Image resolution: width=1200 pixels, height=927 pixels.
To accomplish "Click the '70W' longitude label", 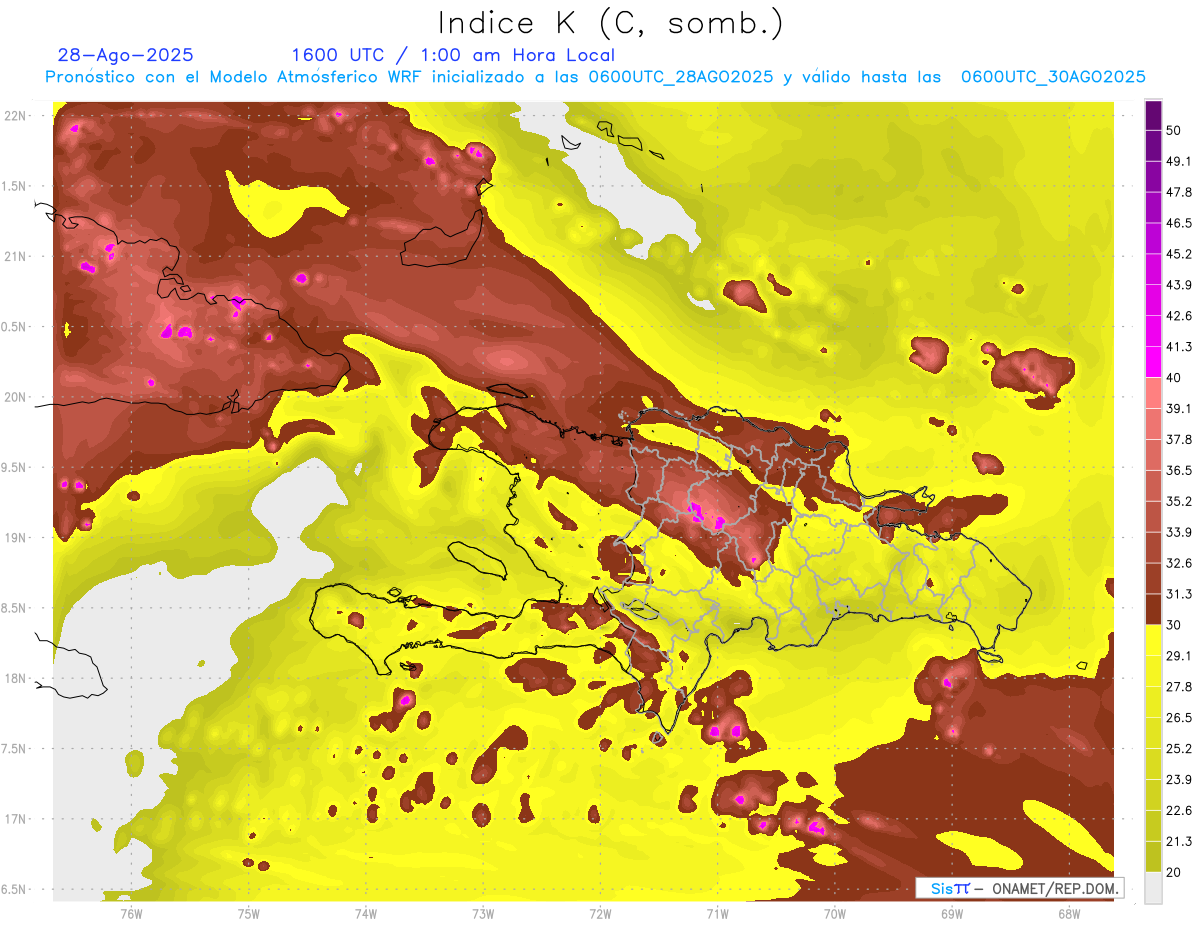I will coord(835,913).
